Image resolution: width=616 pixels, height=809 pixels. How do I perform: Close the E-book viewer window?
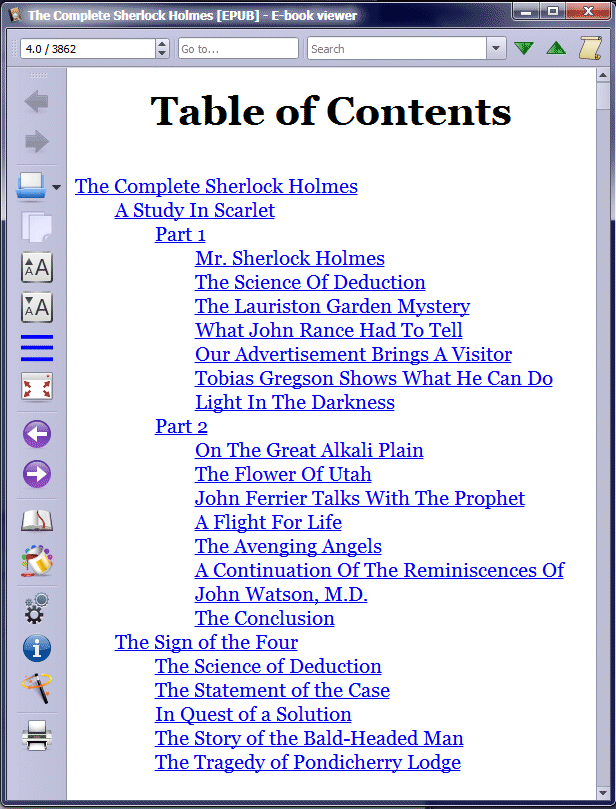(588, 11)
